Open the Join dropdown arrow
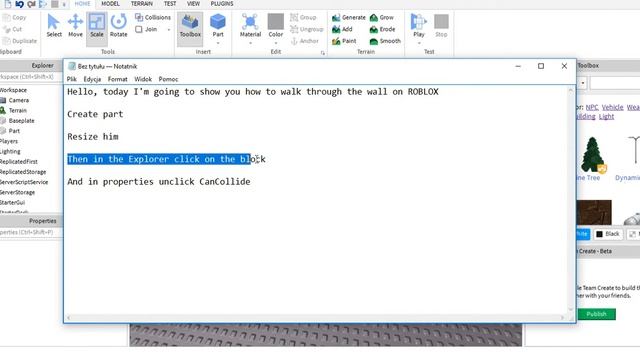640x360 pixels. pyautogui.click(x=169, y=29)
